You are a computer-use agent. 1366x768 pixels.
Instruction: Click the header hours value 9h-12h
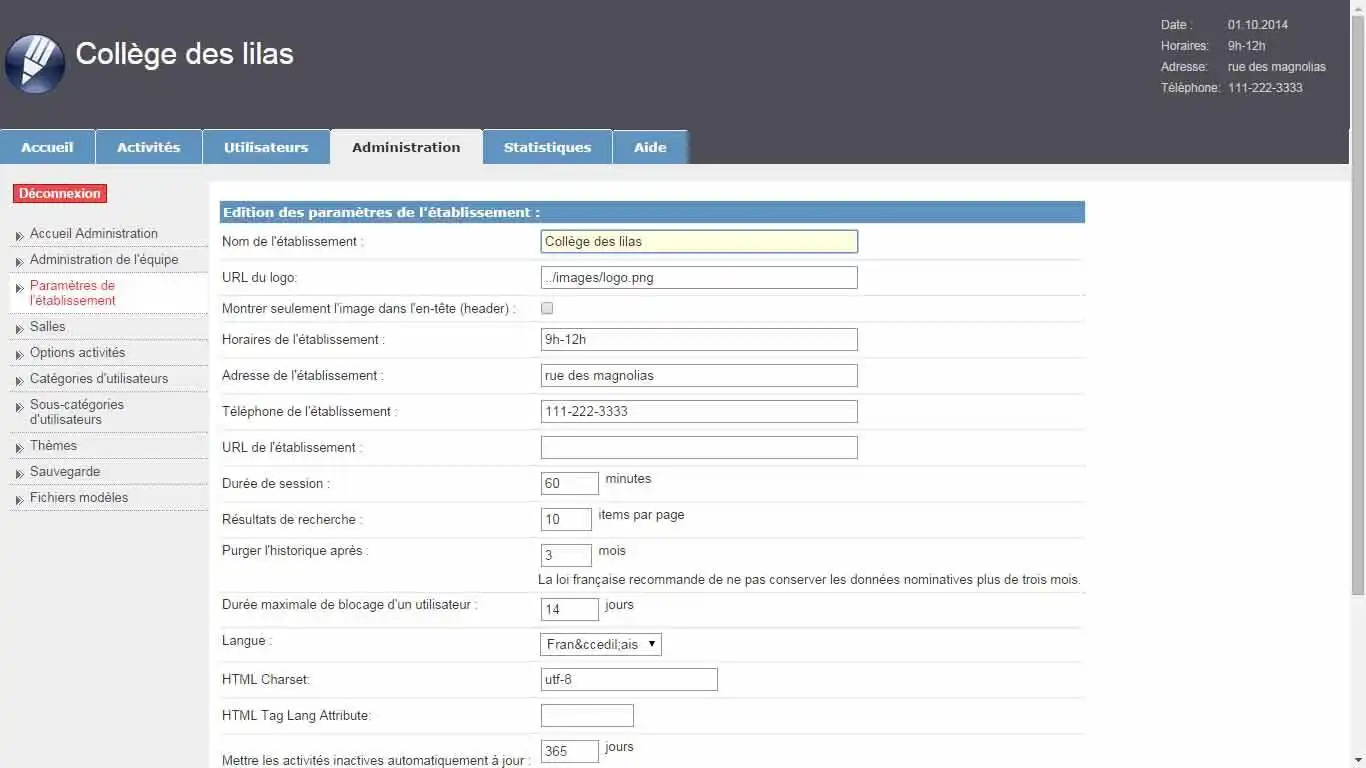click(1247, 46)
